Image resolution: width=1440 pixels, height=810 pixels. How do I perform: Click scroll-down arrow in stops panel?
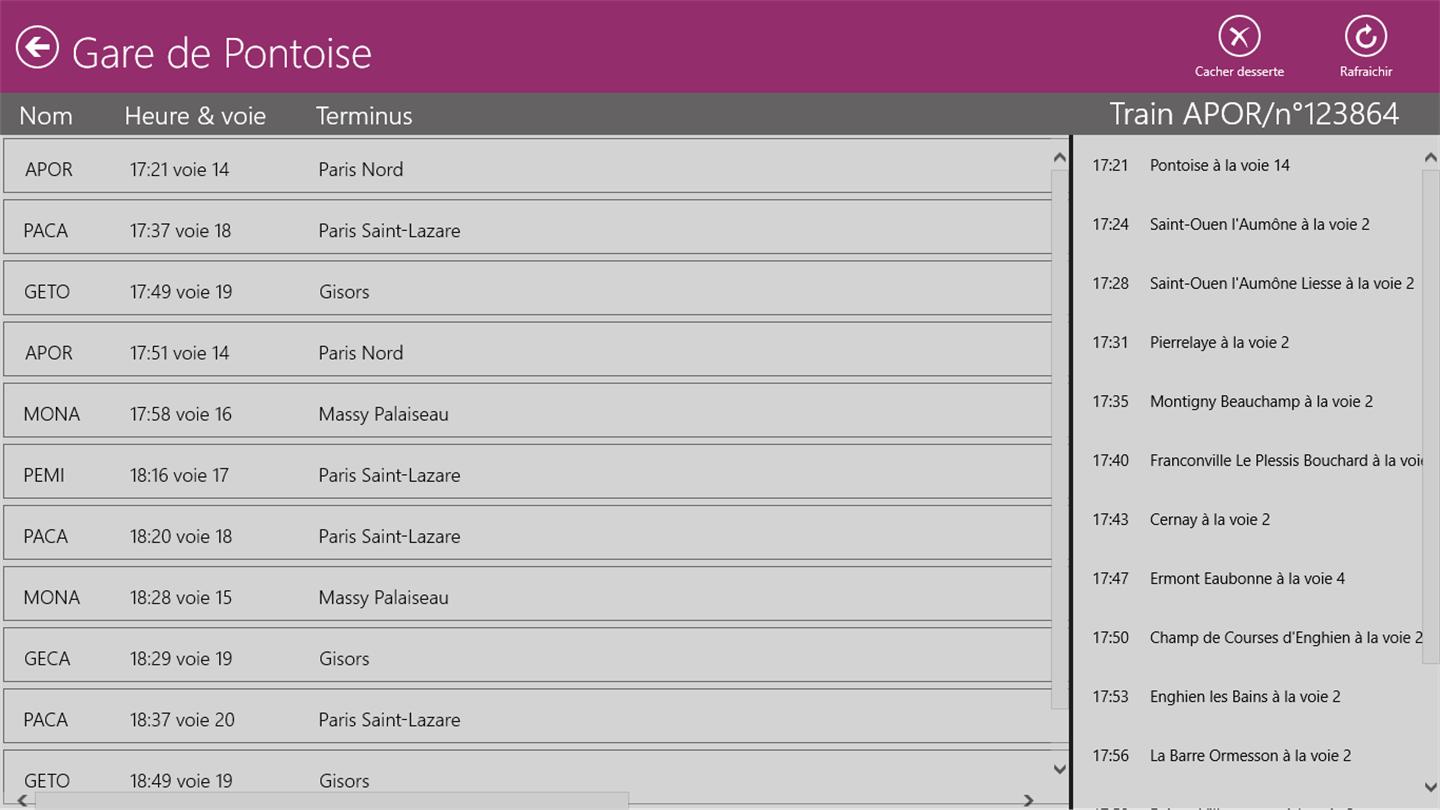(x=1430, y=787)
